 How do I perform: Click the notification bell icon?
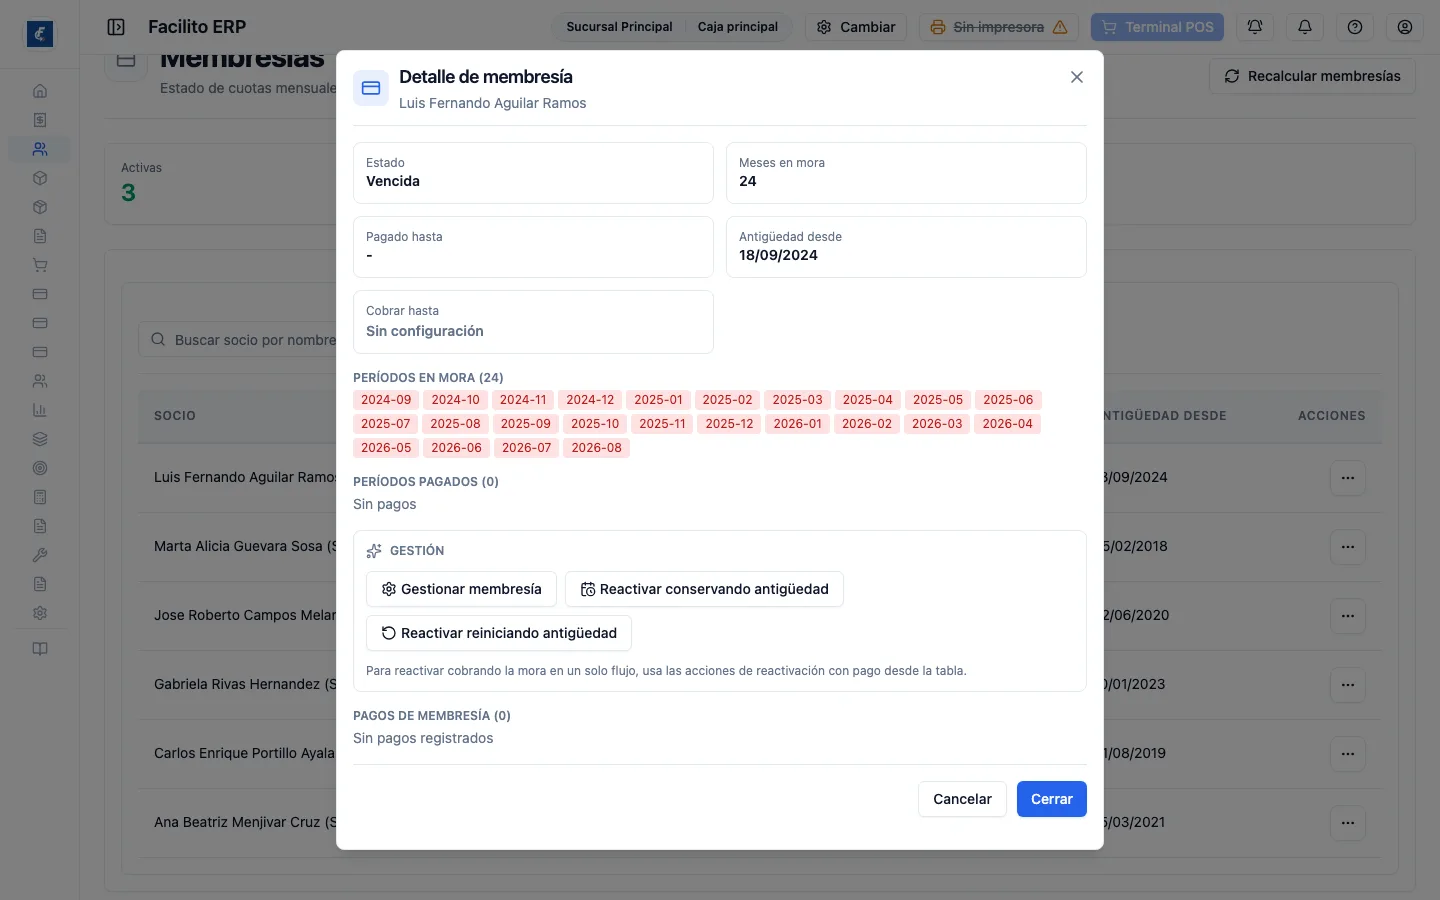[x=1305, y=27]
